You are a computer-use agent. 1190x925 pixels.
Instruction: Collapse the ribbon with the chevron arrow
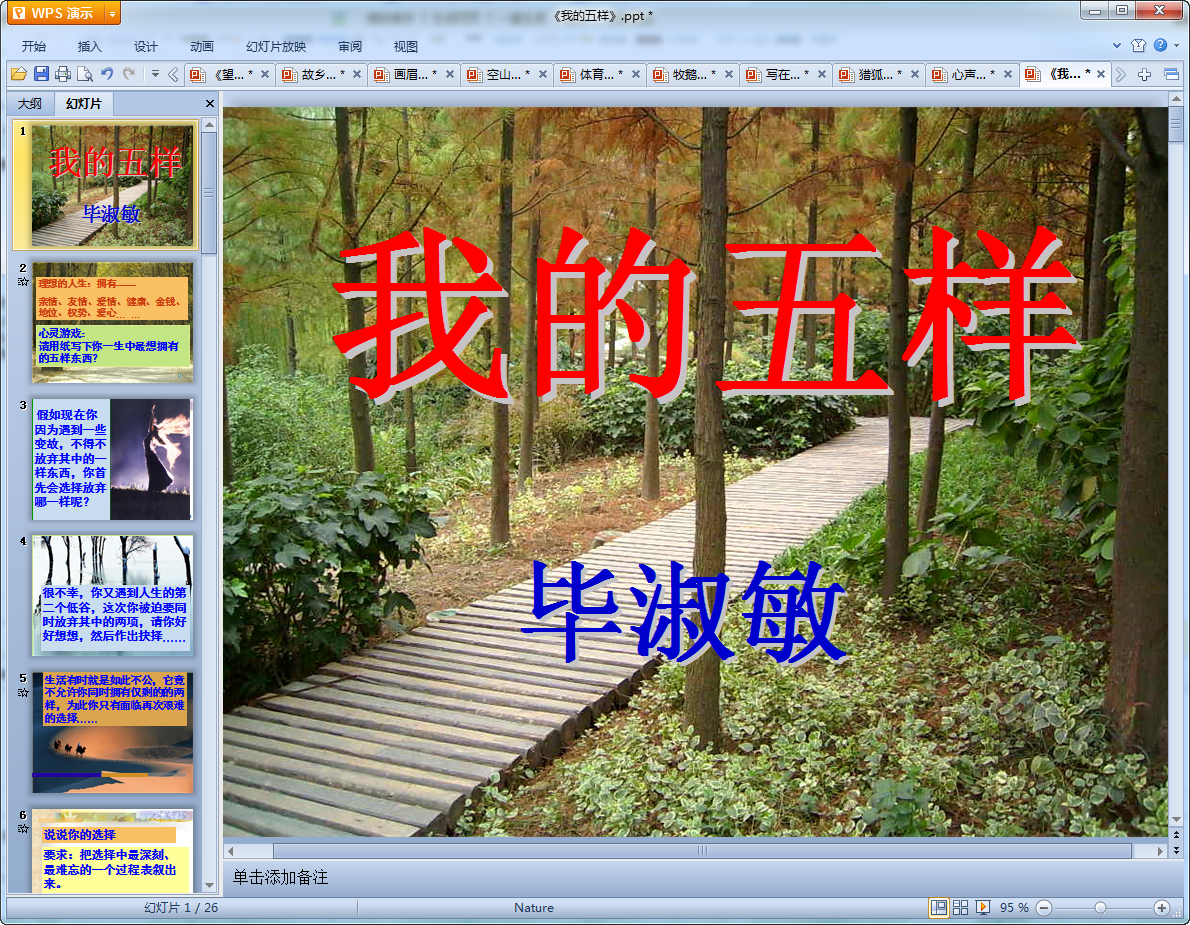click(1116, 46)
